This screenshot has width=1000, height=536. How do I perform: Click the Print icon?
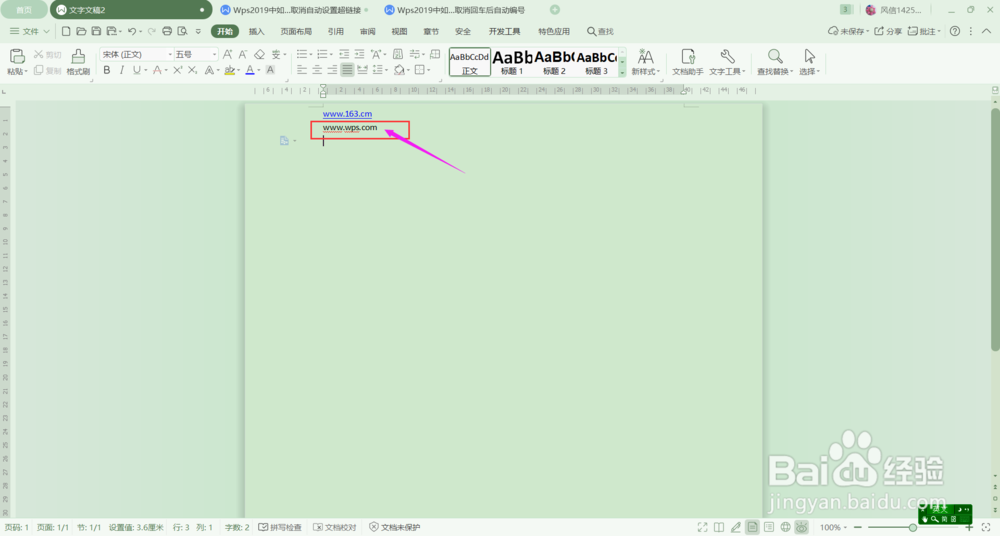point(167,31)
